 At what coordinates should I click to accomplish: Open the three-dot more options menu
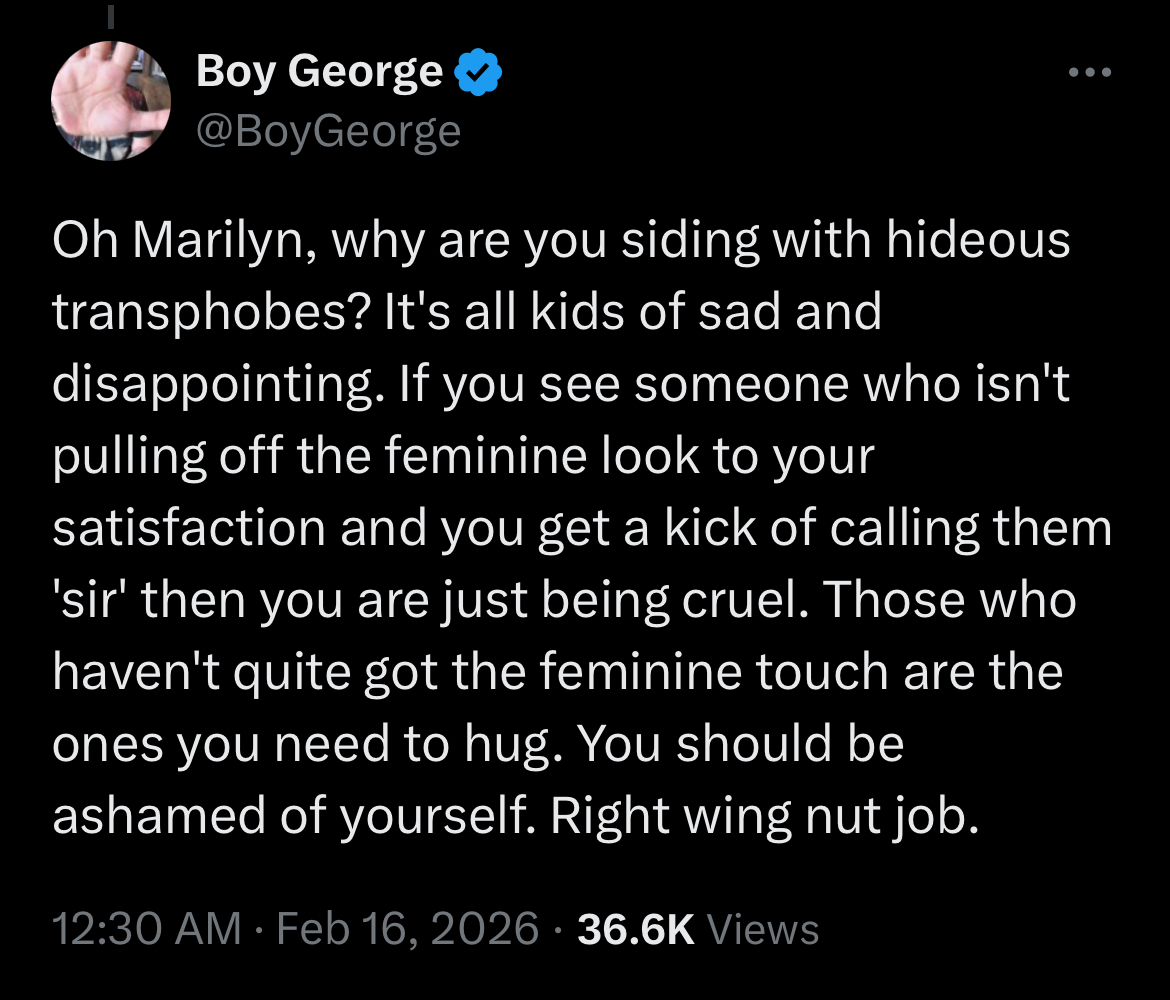click(1089, 72)
